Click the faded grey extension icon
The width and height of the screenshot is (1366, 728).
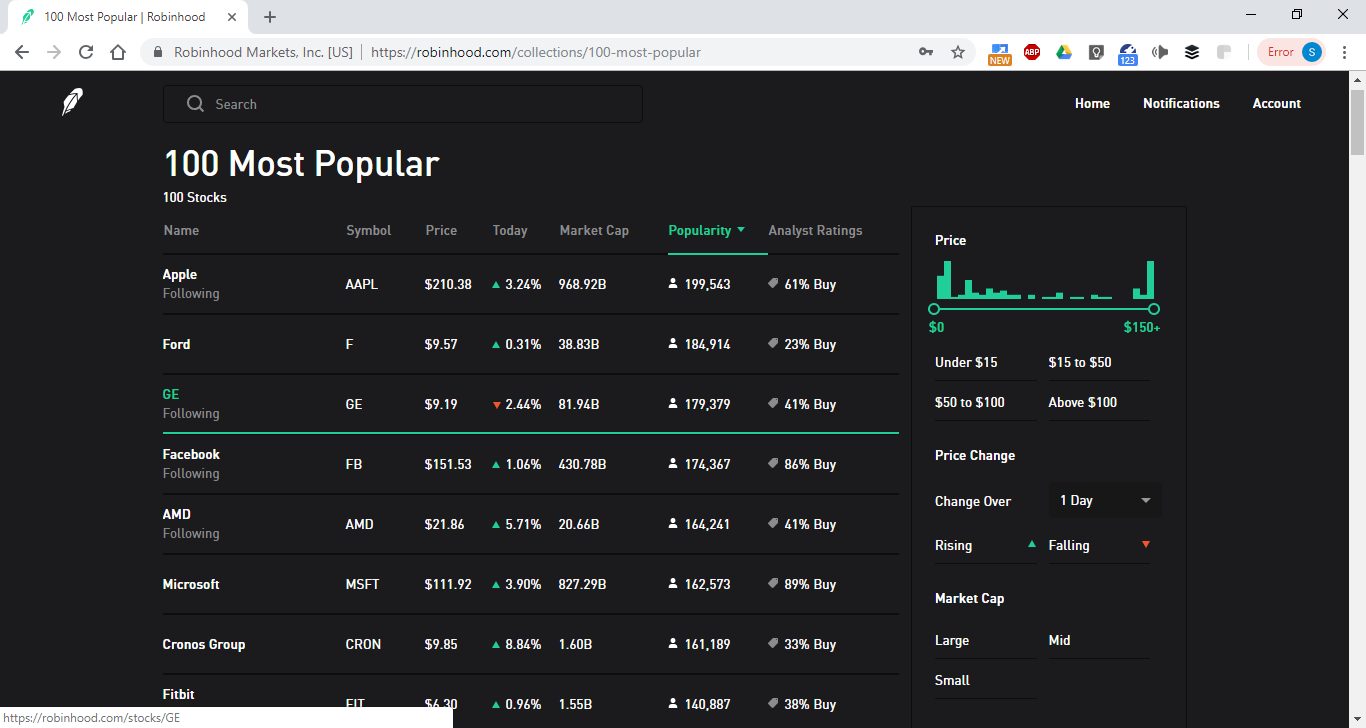point(1224,52)
